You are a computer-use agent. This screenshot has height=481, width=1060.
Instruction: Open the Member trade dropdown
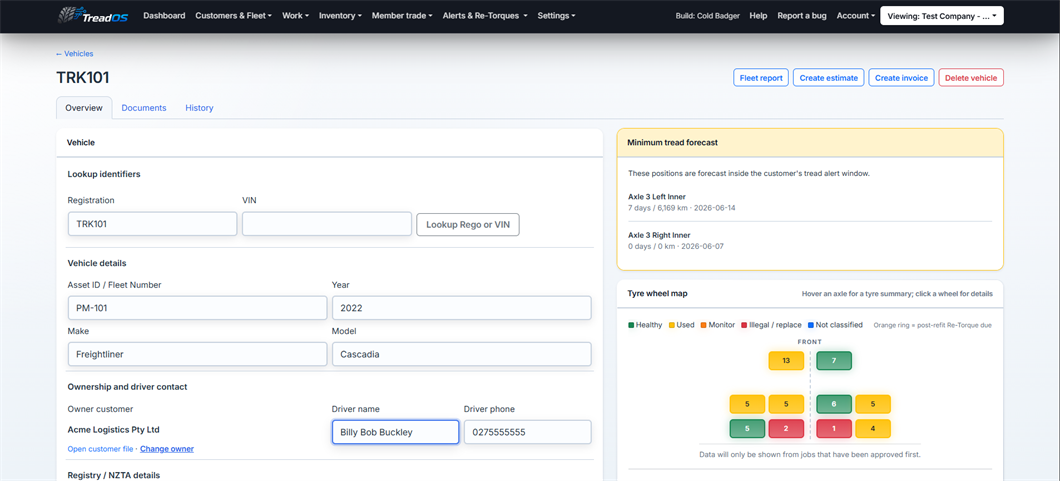pyautogui.click(x=402, y=16)
